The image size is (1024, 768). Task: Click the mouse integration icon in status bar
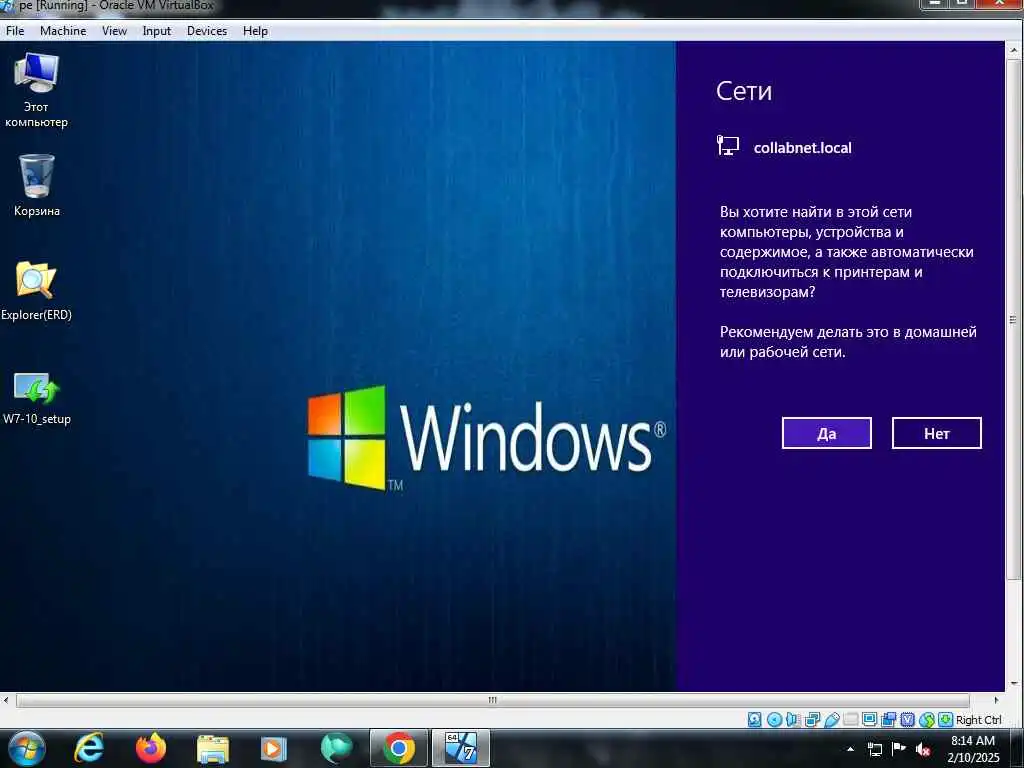click(x=927, y=720)
